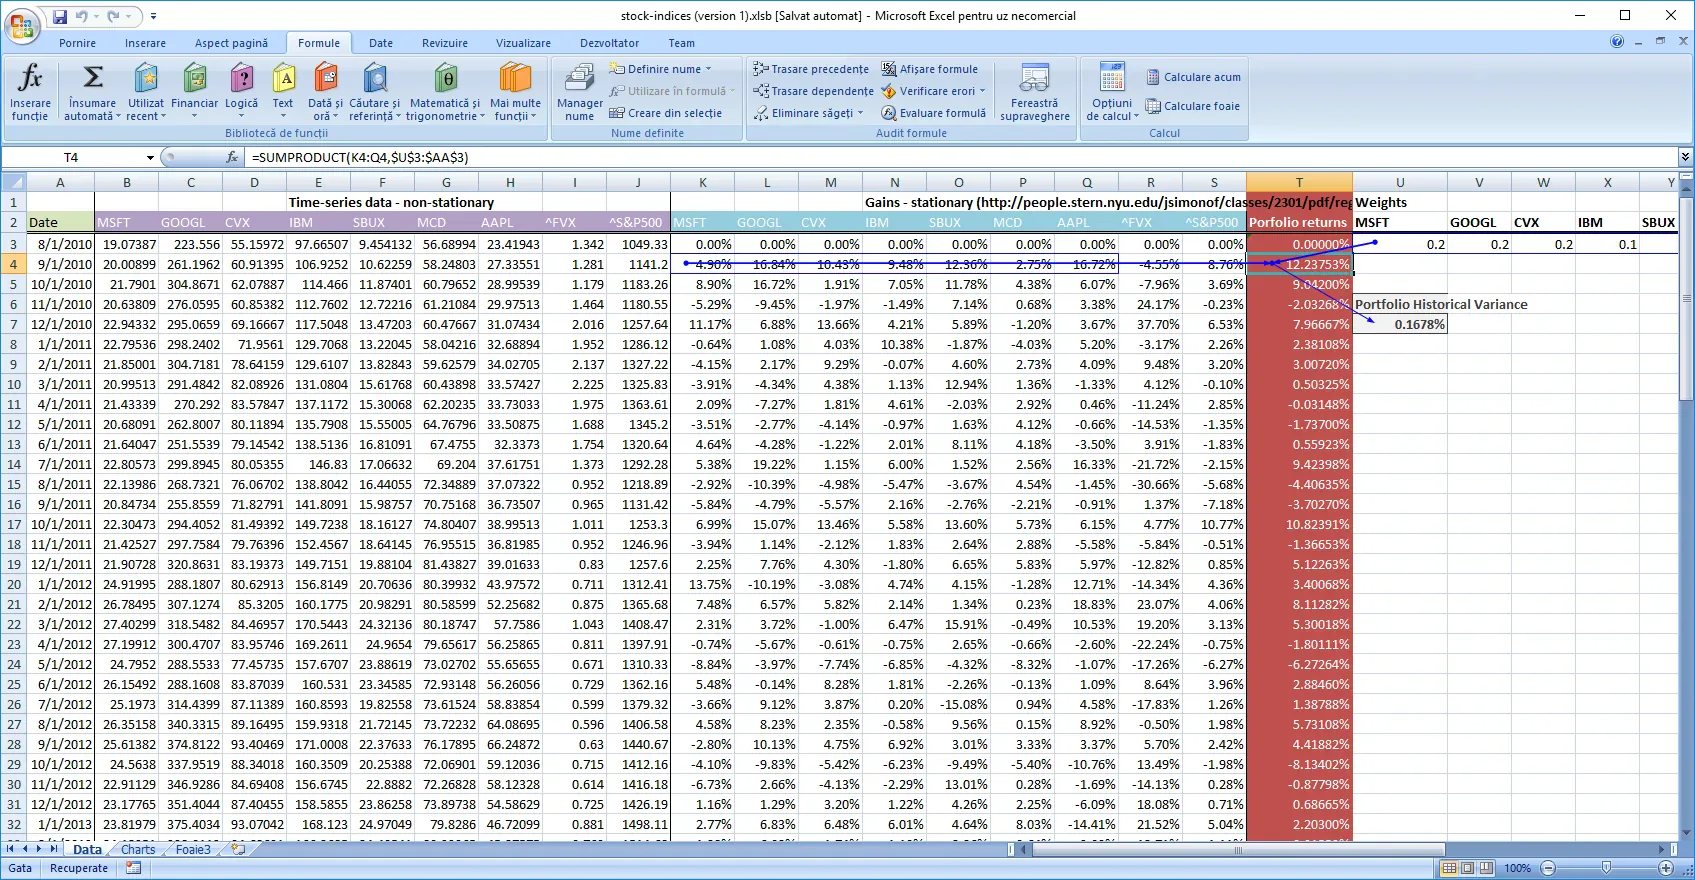Click the zoom in plus button

click(x=1665, y=868)
